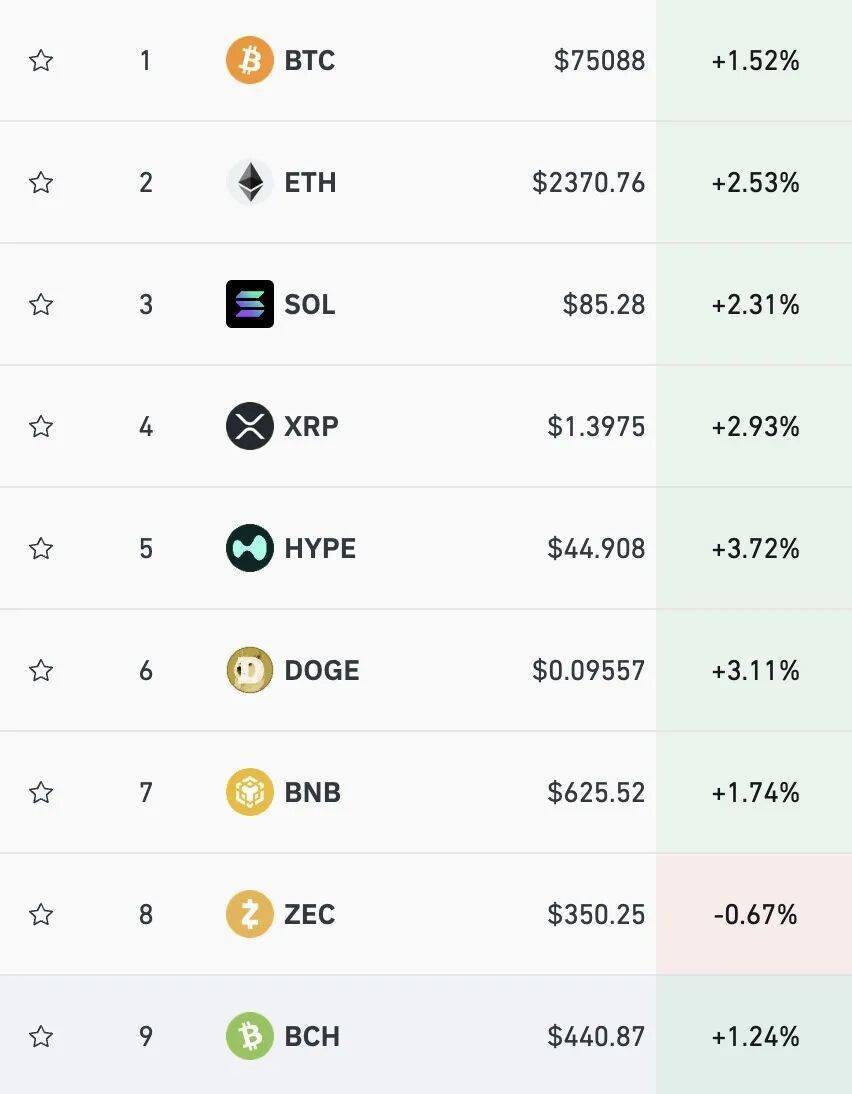The image size is (852, 1094).
Task: Click the BTC +1.52% change cell
Action: click(x=755, y=61)
